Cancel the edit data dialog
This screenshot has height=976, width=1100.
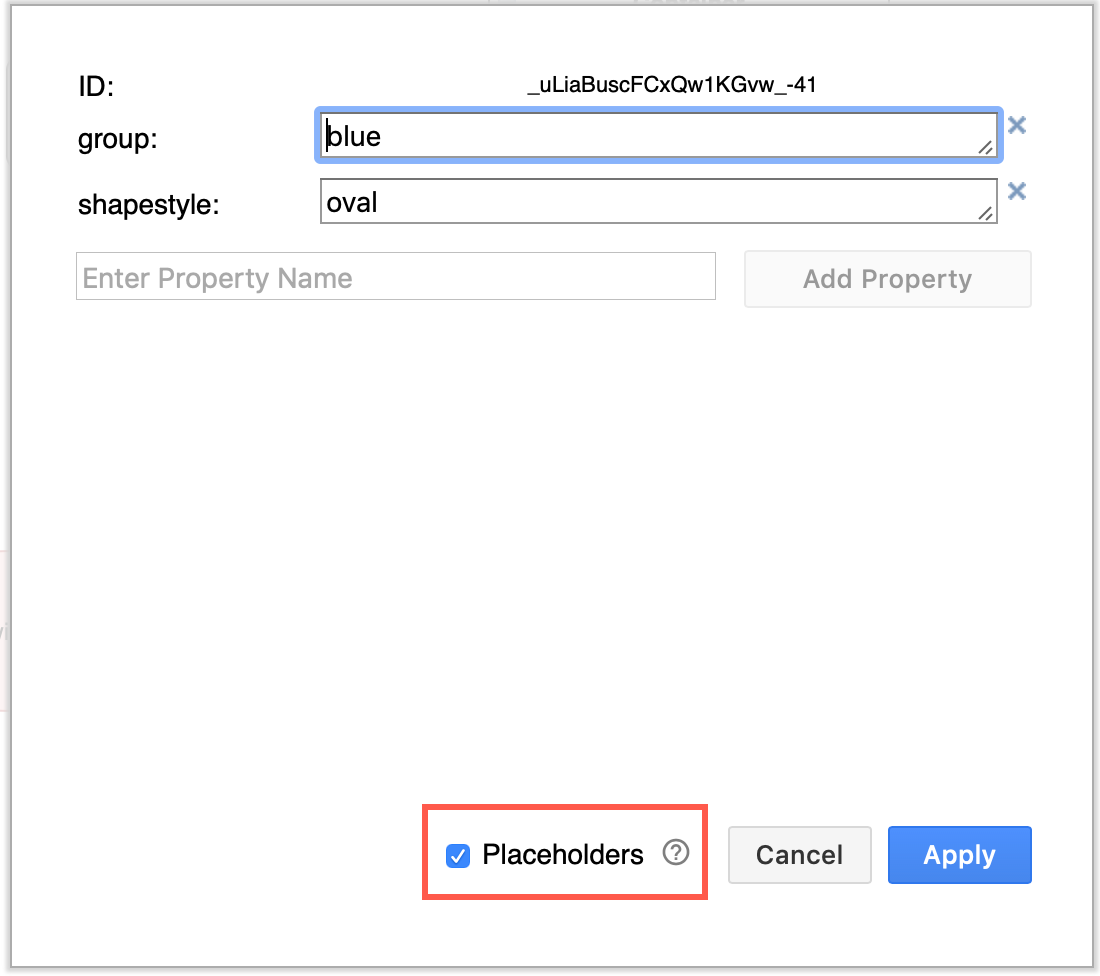(799, 854)
